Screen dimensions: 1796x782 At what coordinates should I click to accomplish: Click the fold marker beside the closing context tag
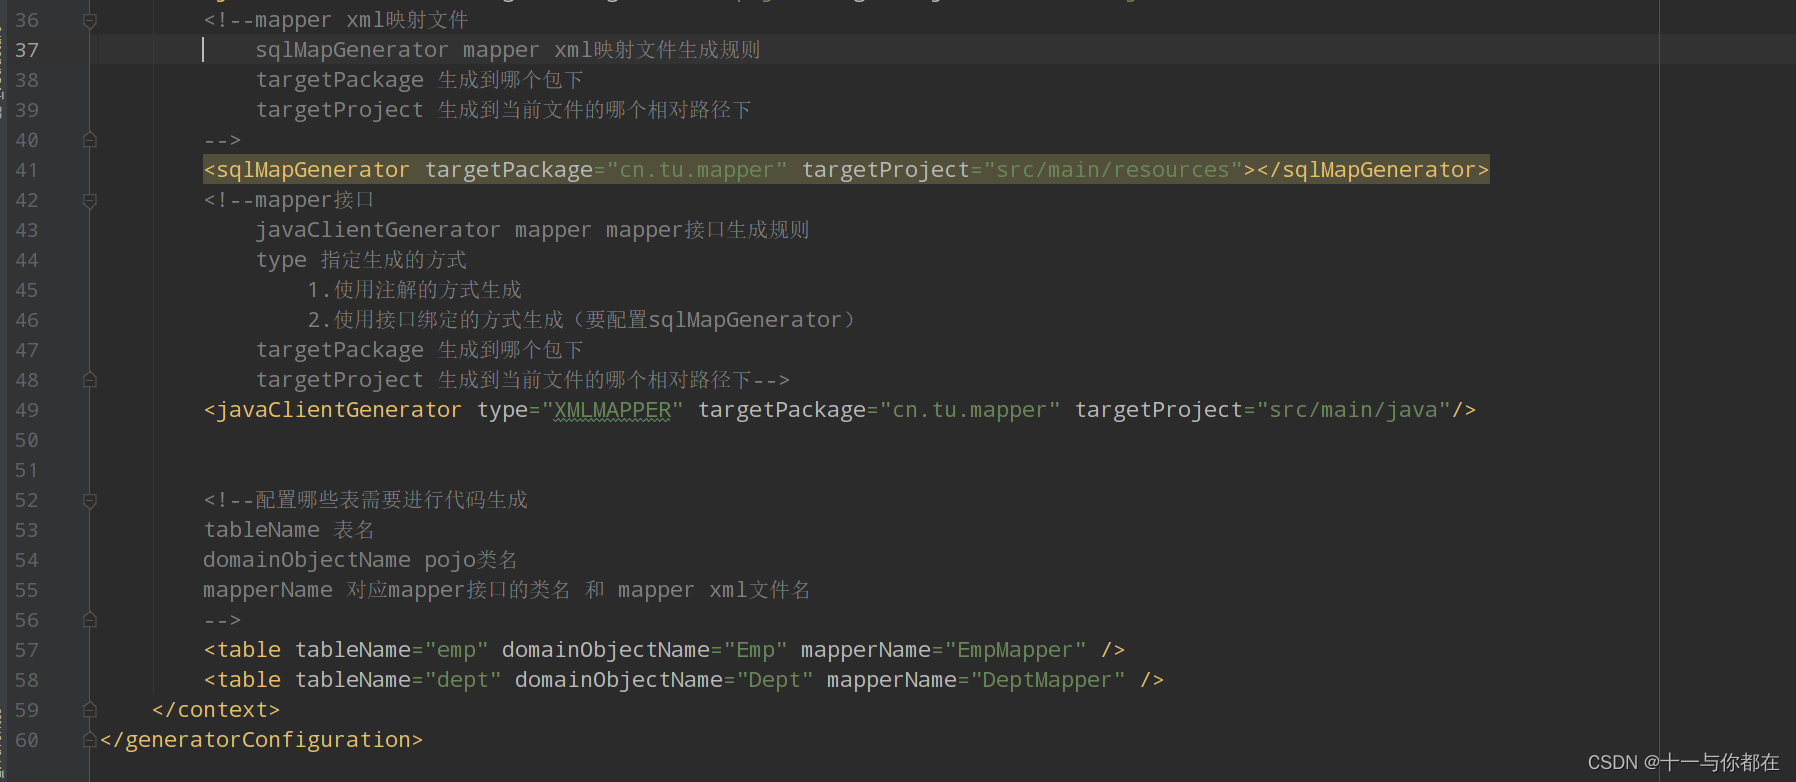point(89,710)
